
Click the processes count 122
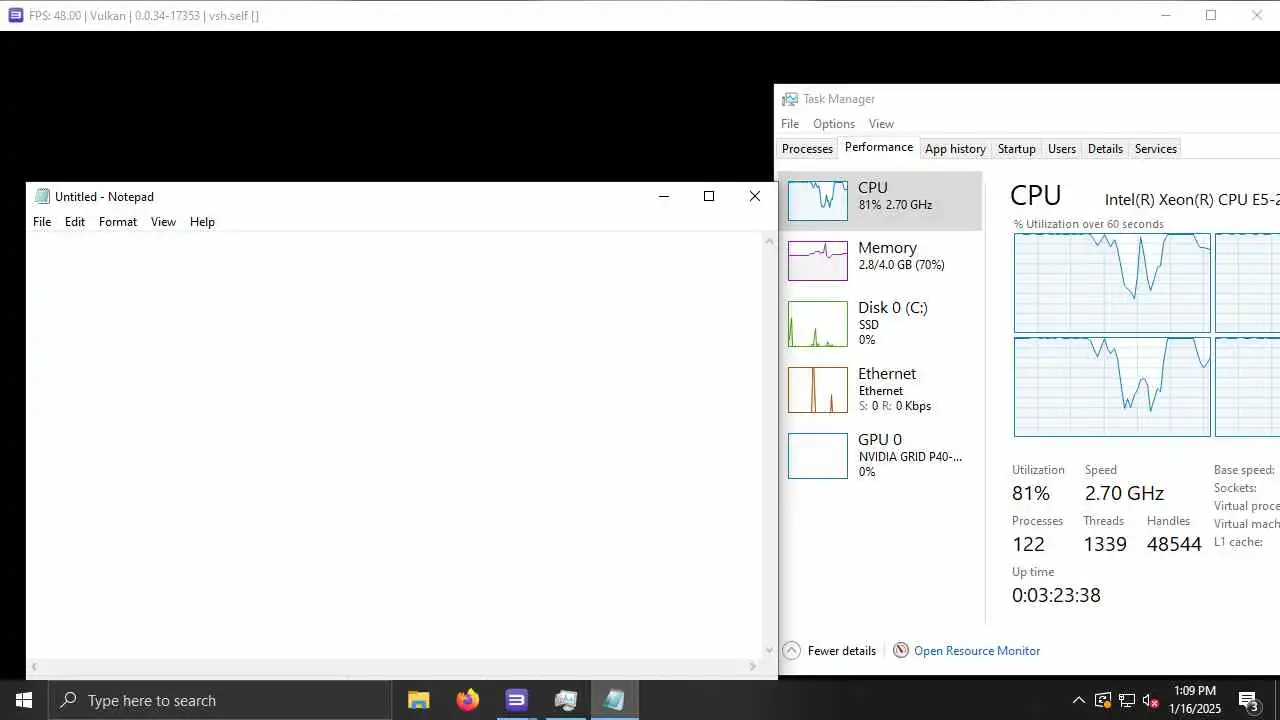coord(1028,544)
